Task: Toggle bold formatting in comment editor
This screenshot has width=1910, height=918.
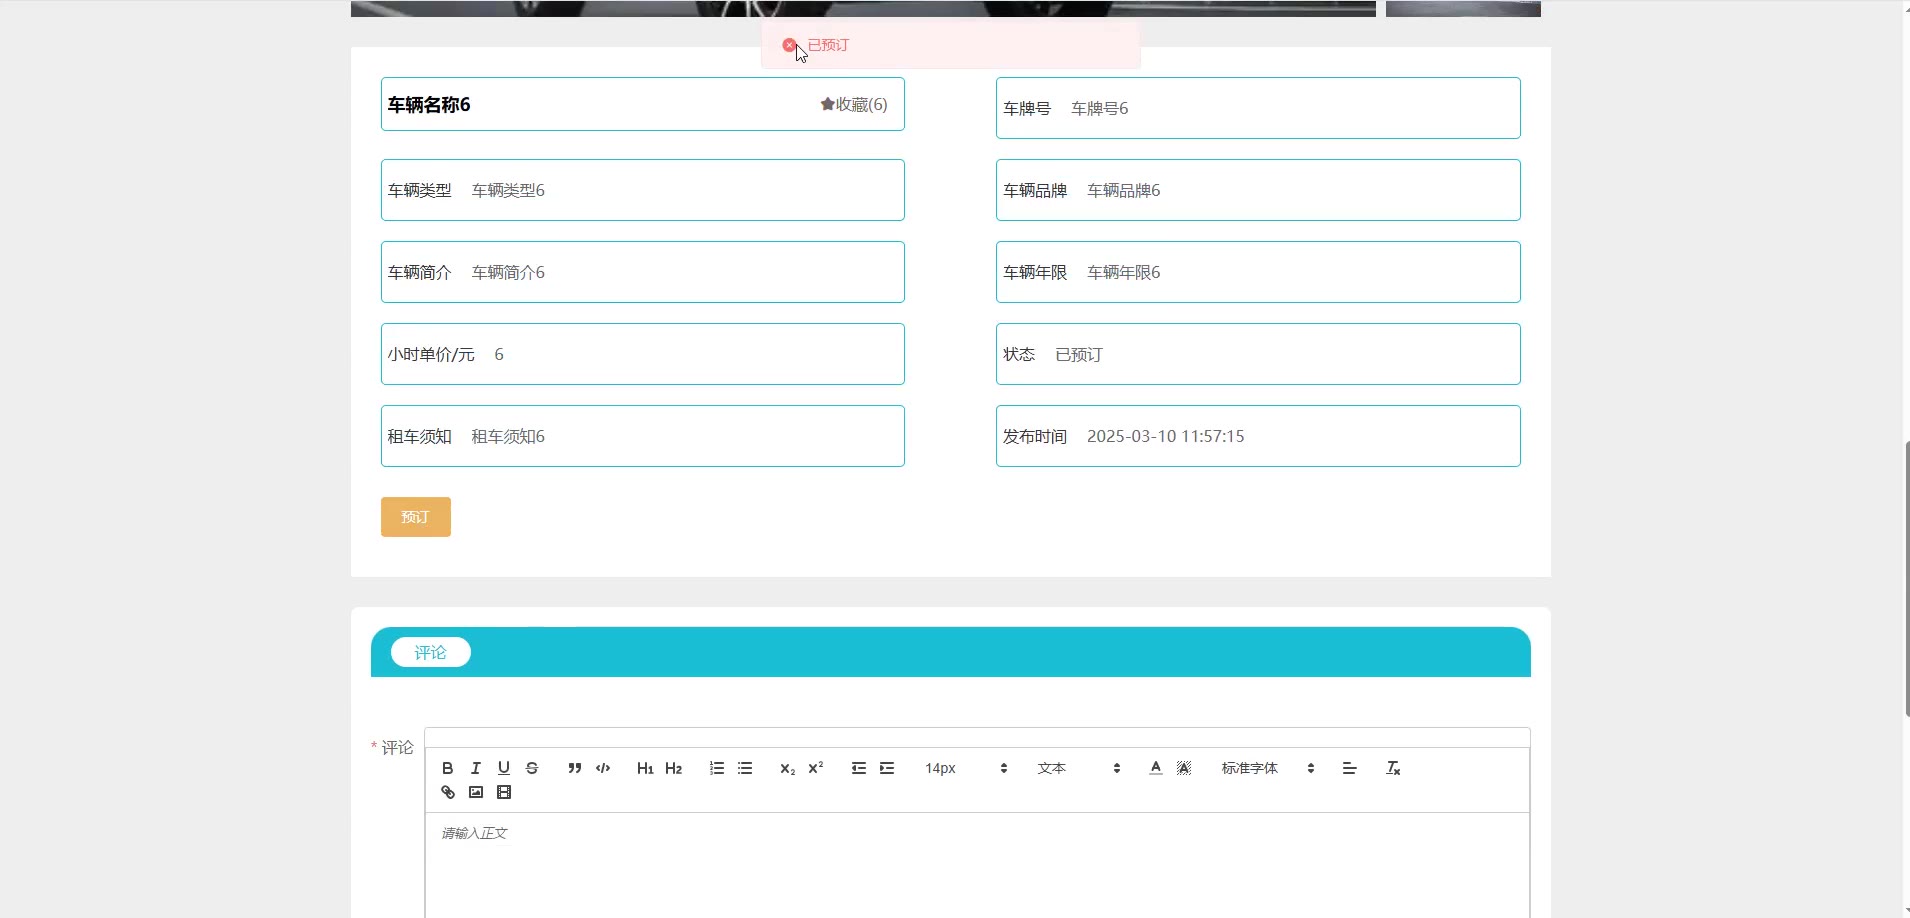Action: [448, 768]
